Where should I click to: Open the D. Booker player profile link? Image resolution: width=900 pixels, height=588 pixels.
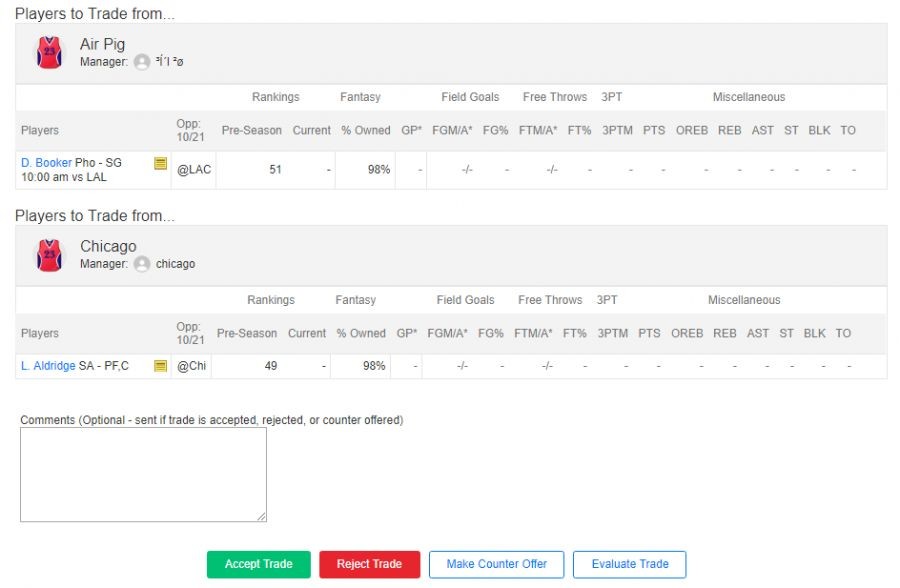click(x=46, y=163)
